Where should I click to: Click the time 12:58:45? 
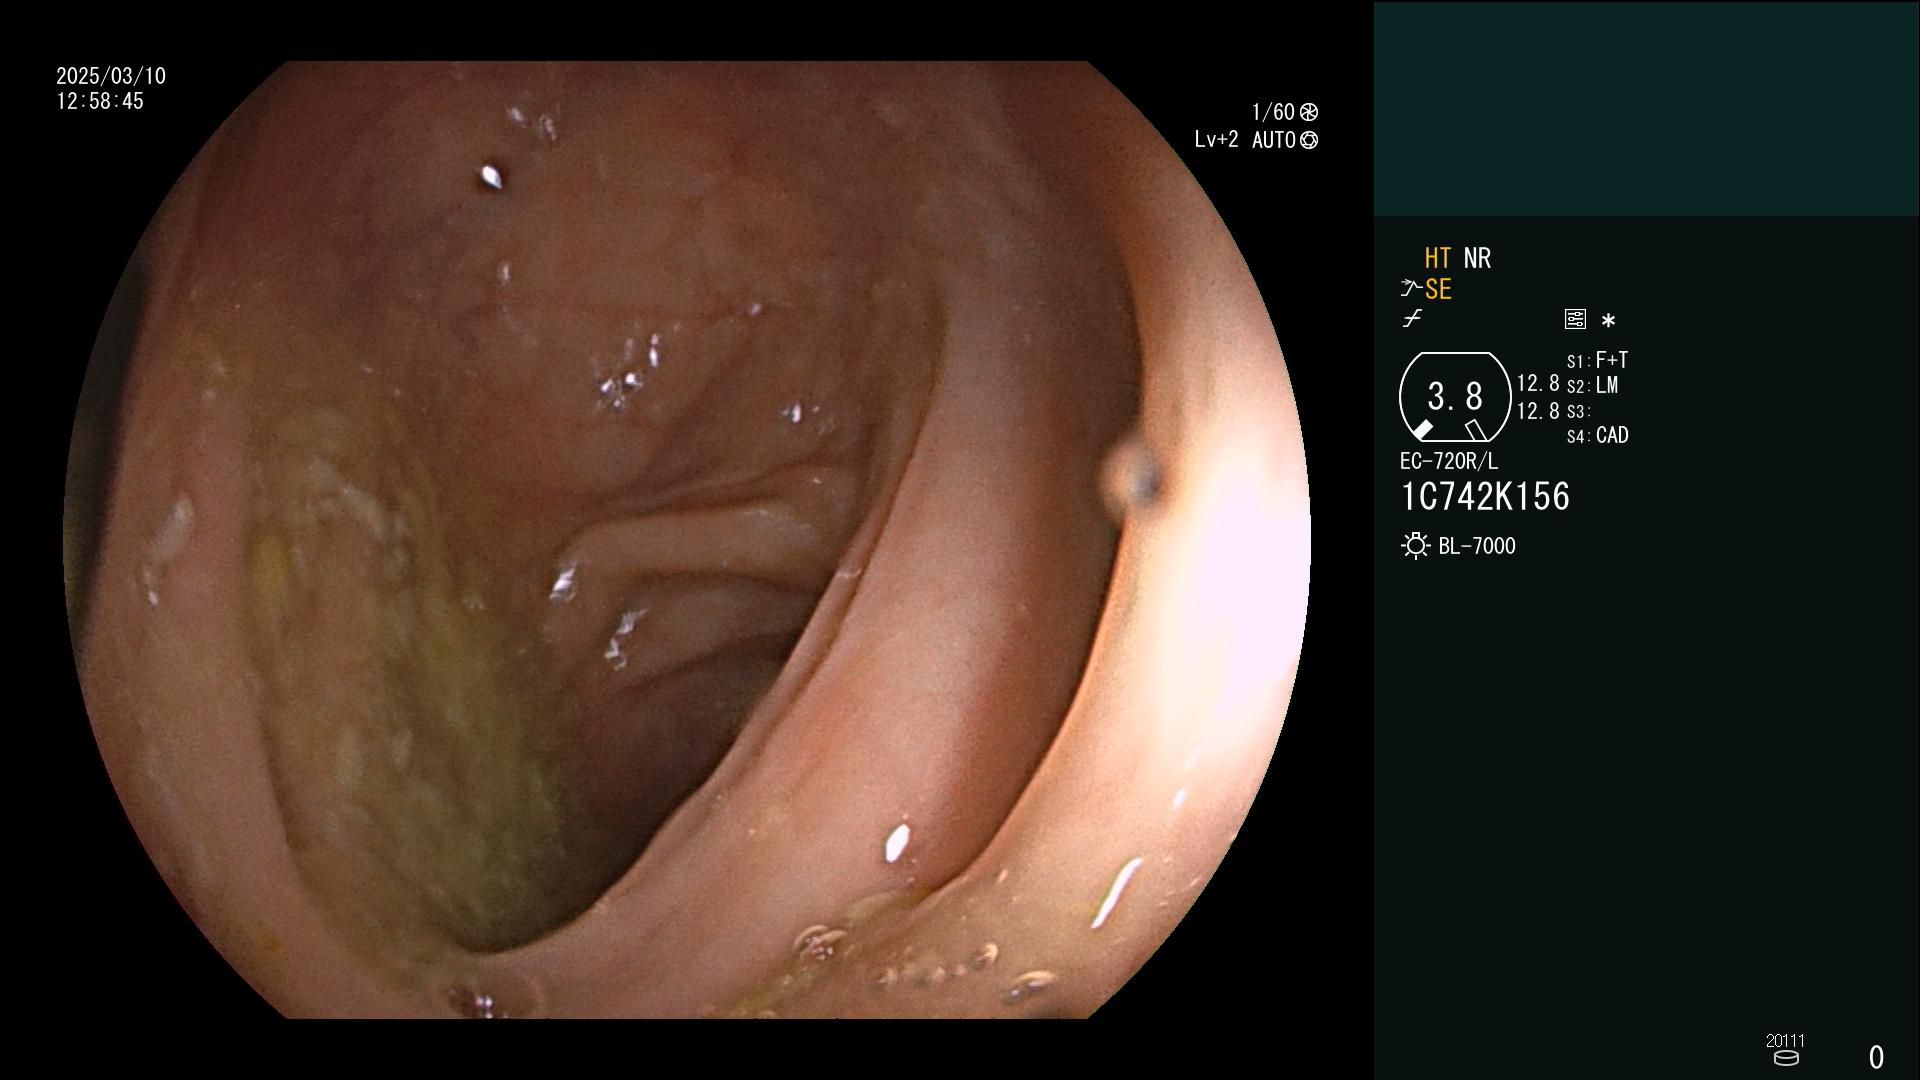pyautogui.click(x=100, y=102)
